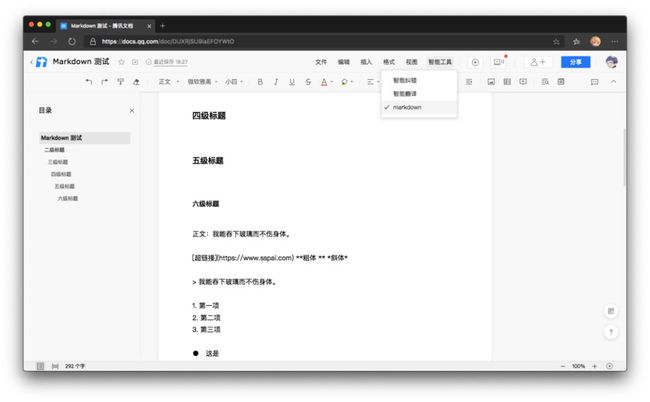The image size is (650, 402).
Task: Insert an image from the toolbar
Action: point(491,82)
